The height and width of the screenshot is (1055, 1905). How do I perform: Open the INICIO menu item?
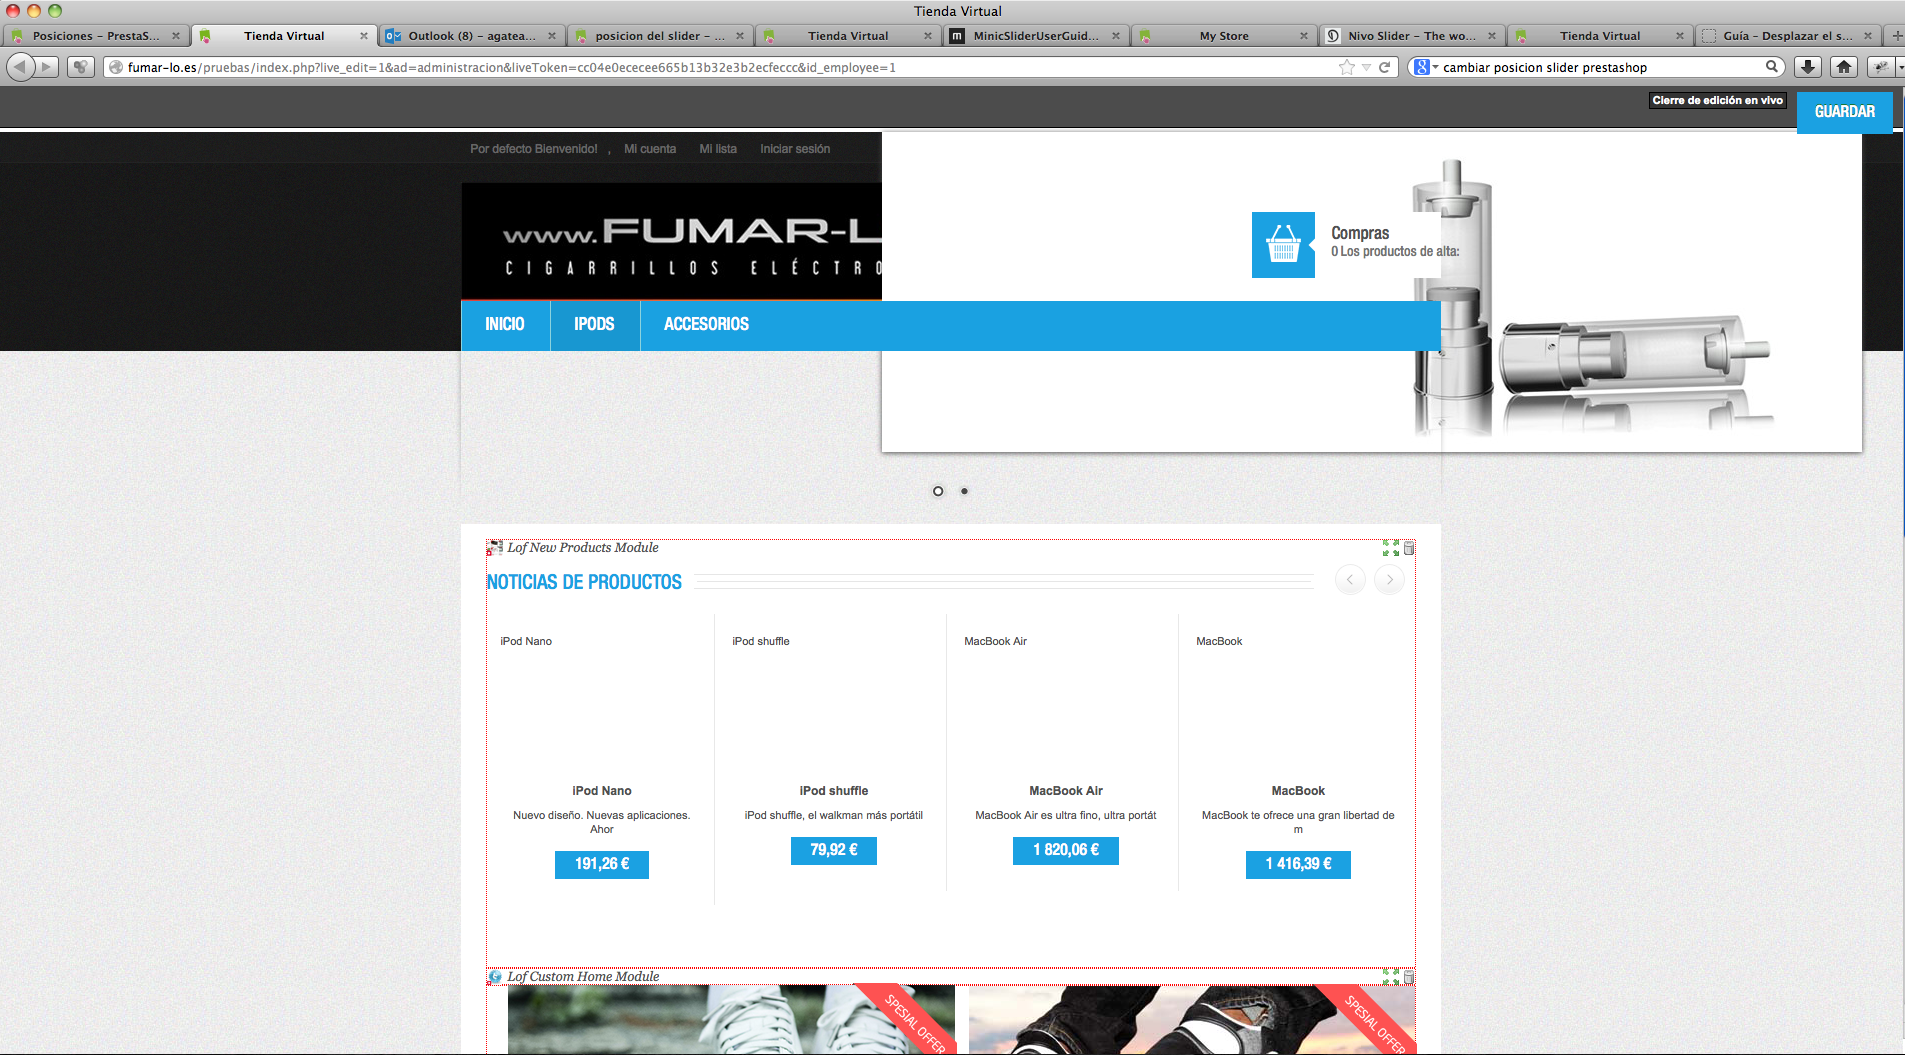tap(505, 324)
